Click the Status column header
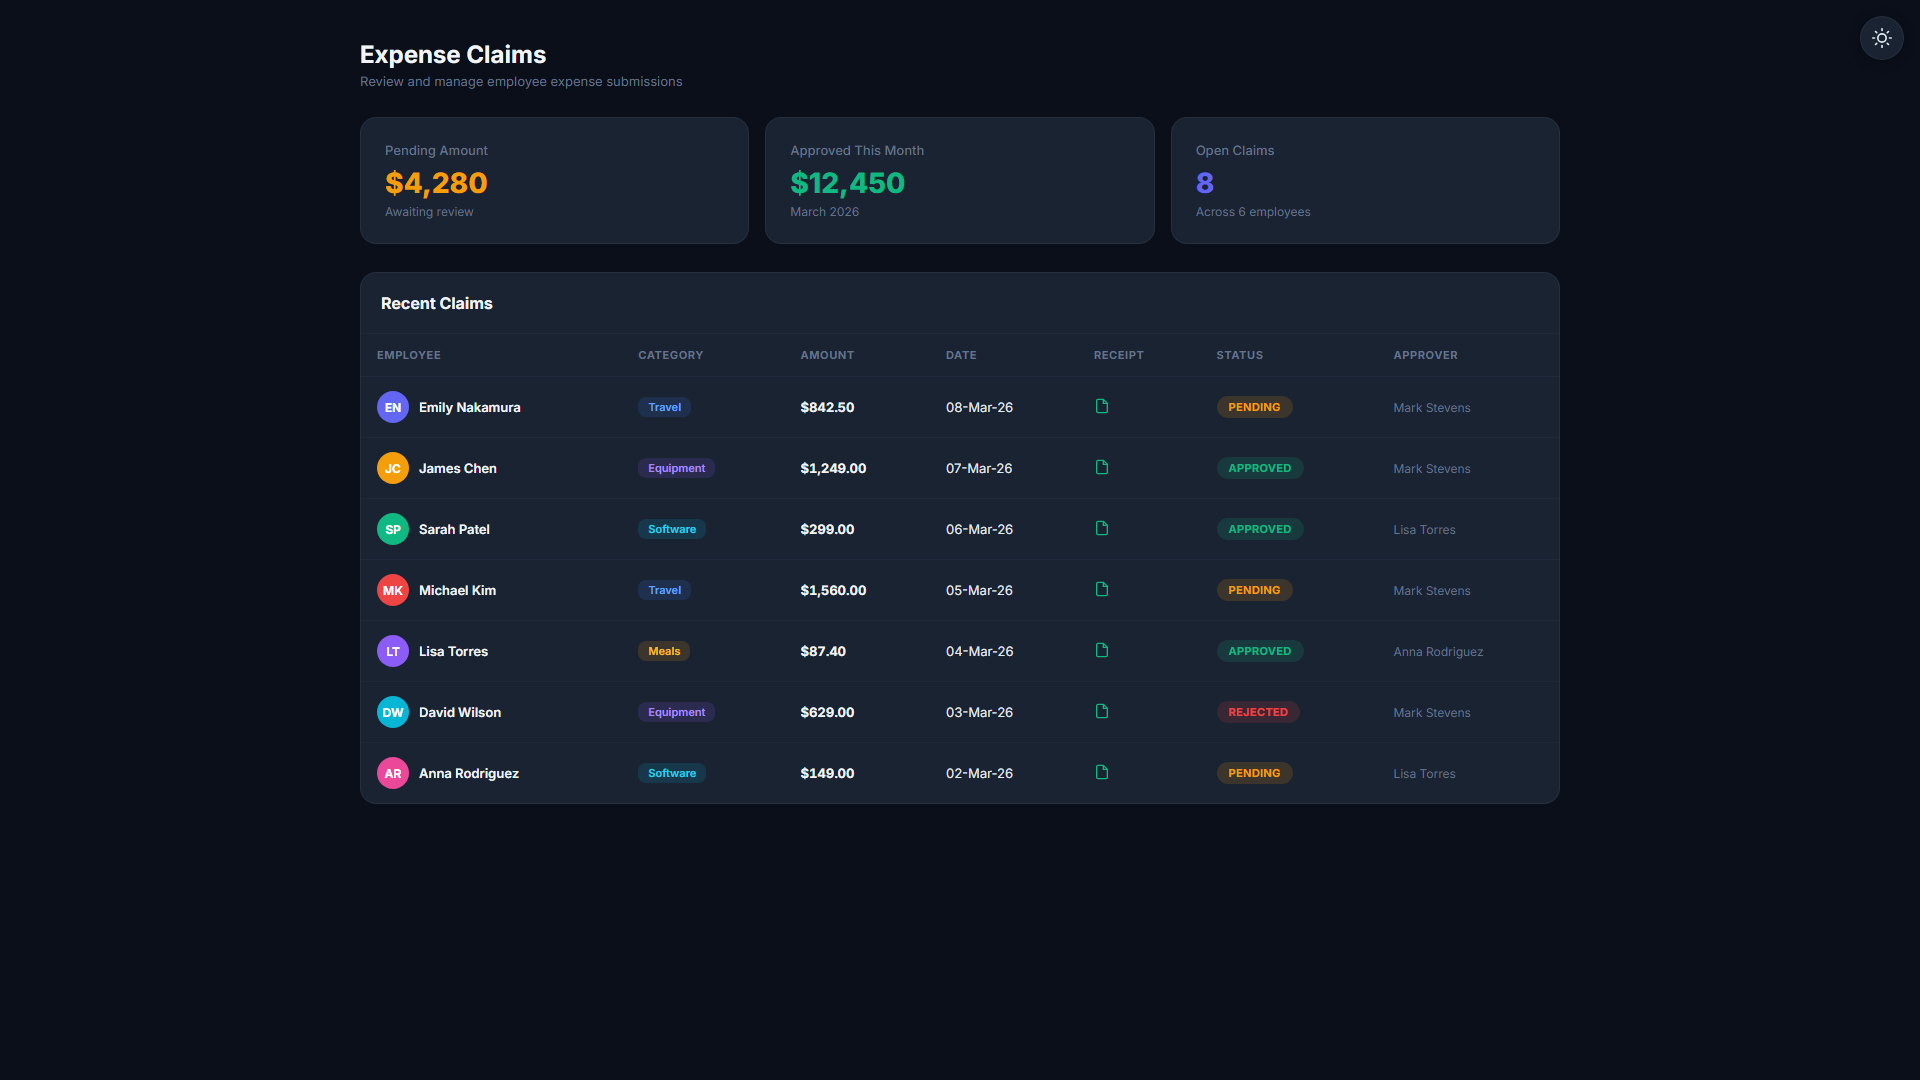The image size is (1920, 1080). 1240,355
